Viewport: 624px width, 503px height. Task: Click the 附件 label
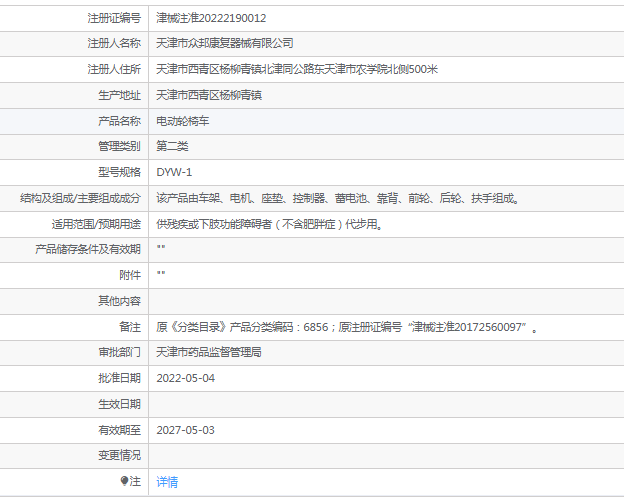(x=130, y=275)
